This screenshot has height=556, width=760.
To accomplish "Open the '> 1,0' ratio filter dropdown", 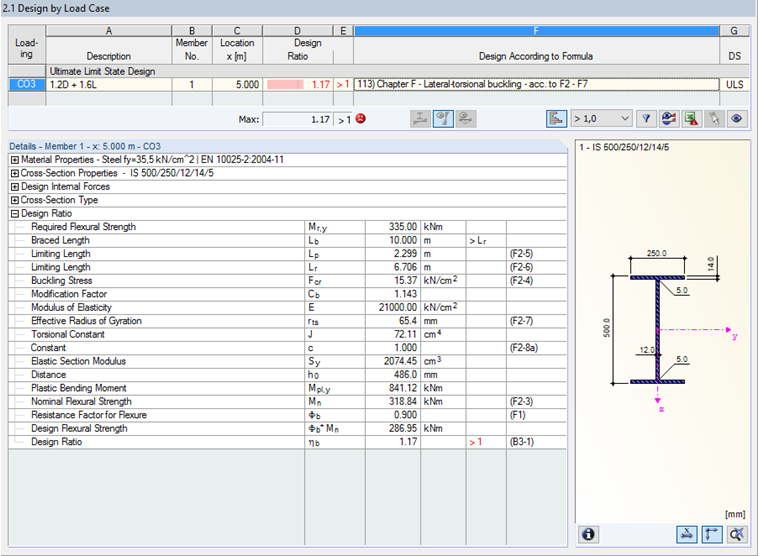I will tap(601, 119).
